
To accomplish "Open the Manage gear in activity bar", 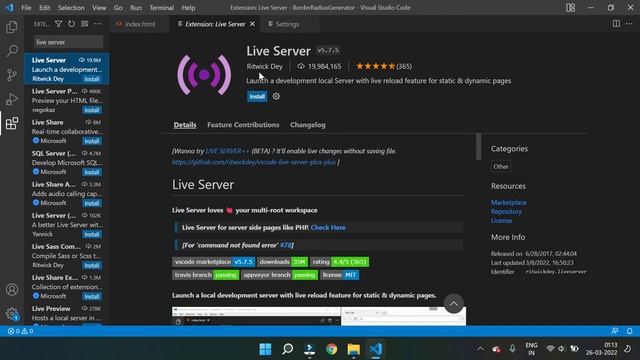I will pos(12,313).
